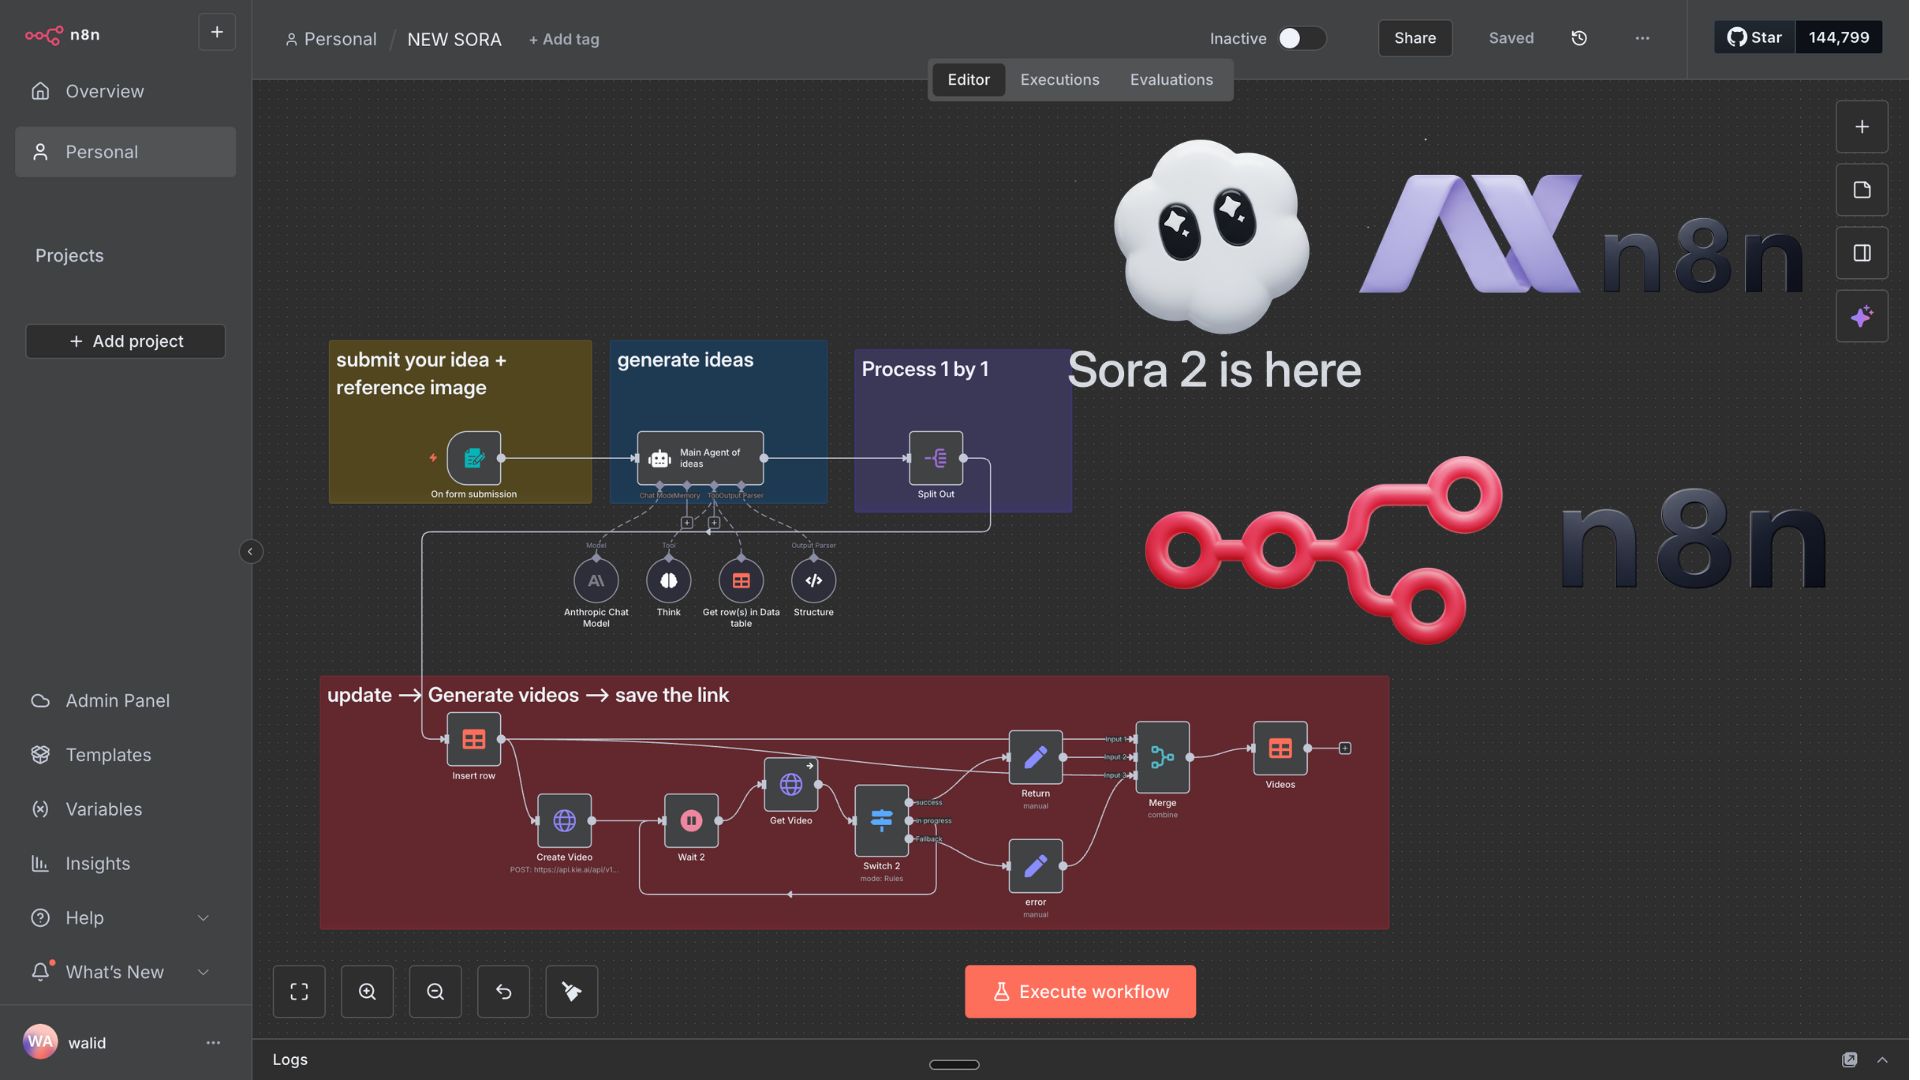The width and height of the screenshot is (1920, 1080).
Task: Select the On form submission node
Action: click(474, 458)
